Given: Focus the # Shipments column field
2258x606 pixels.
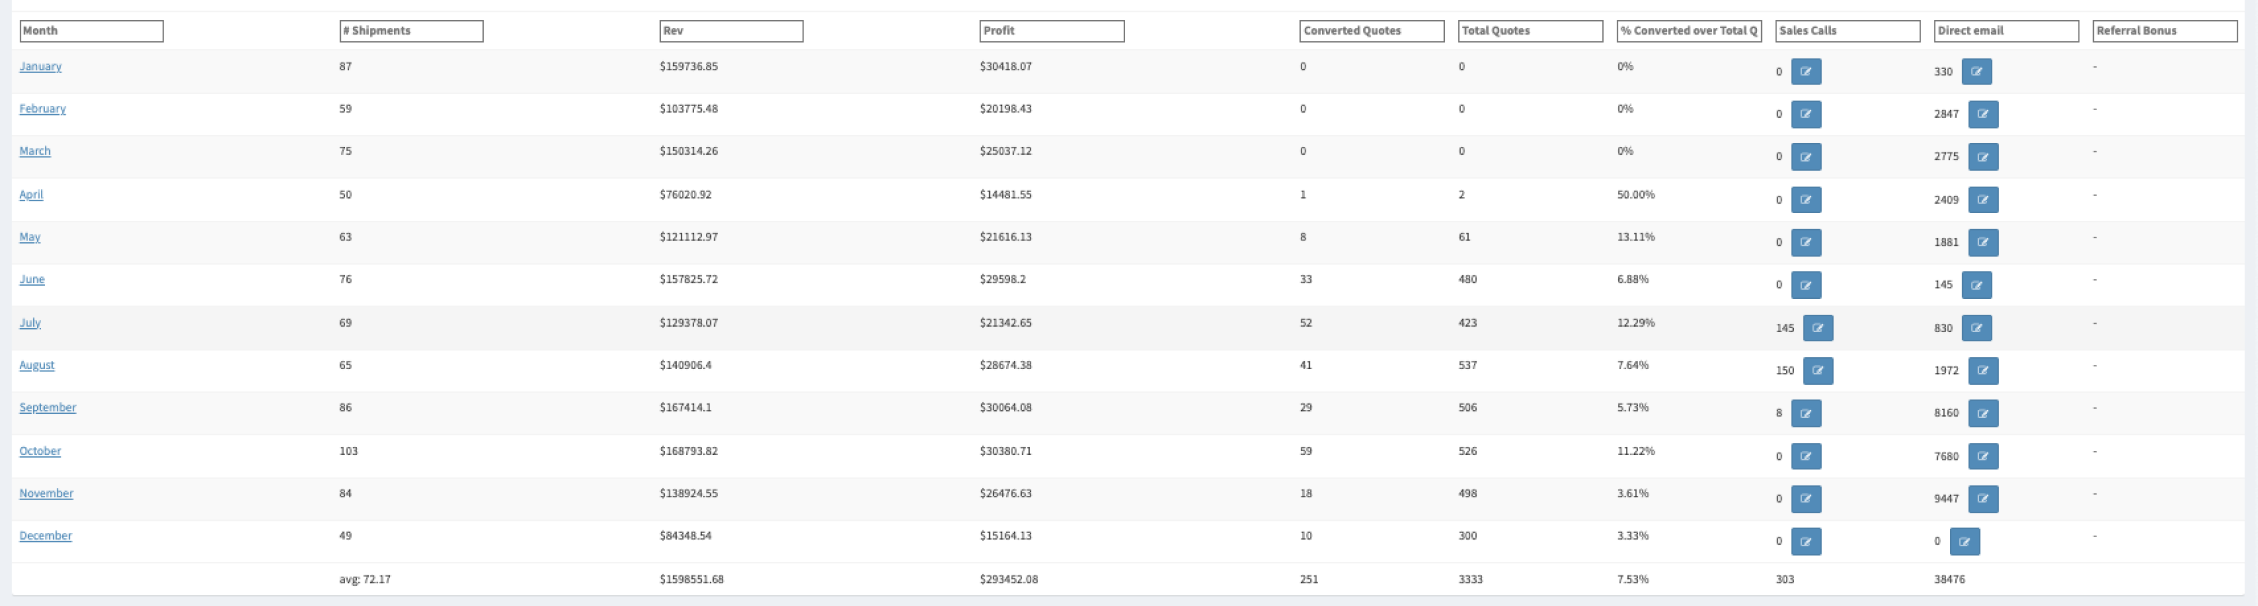Looking at the screenshot, I should coord(411,31).
